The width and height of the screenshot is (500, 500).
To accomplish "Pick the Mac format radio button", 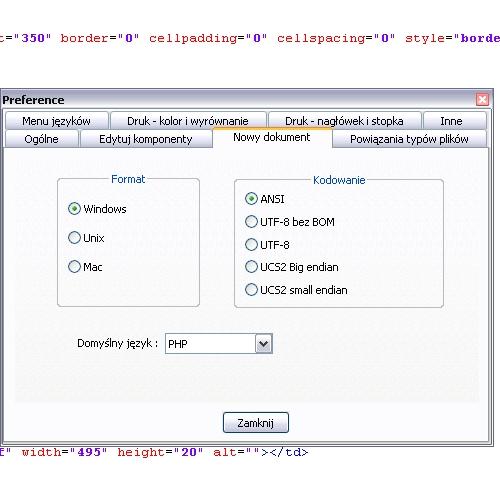I will pyautogui.click(x=74, y=266).
